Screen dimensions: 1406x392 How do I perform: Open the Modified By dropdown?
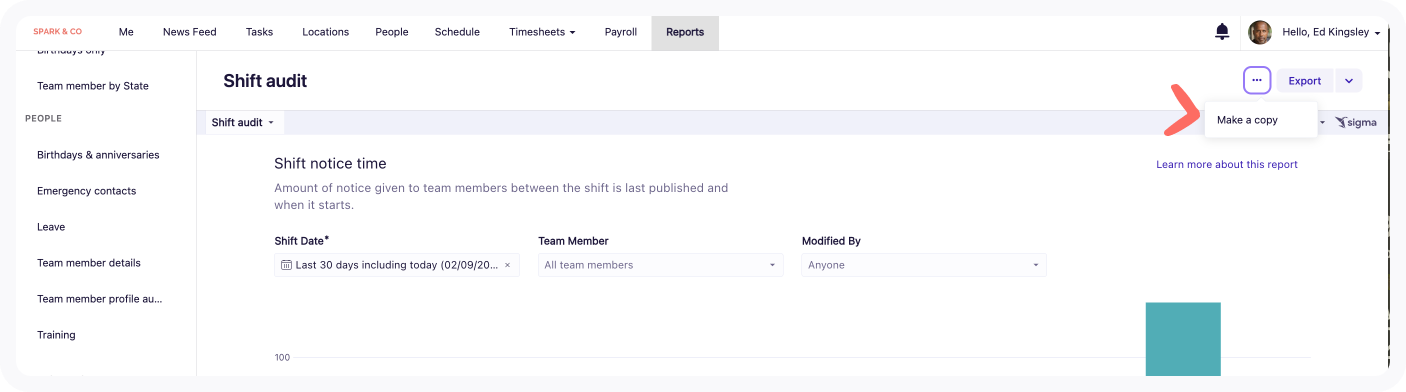pos(924,265)
